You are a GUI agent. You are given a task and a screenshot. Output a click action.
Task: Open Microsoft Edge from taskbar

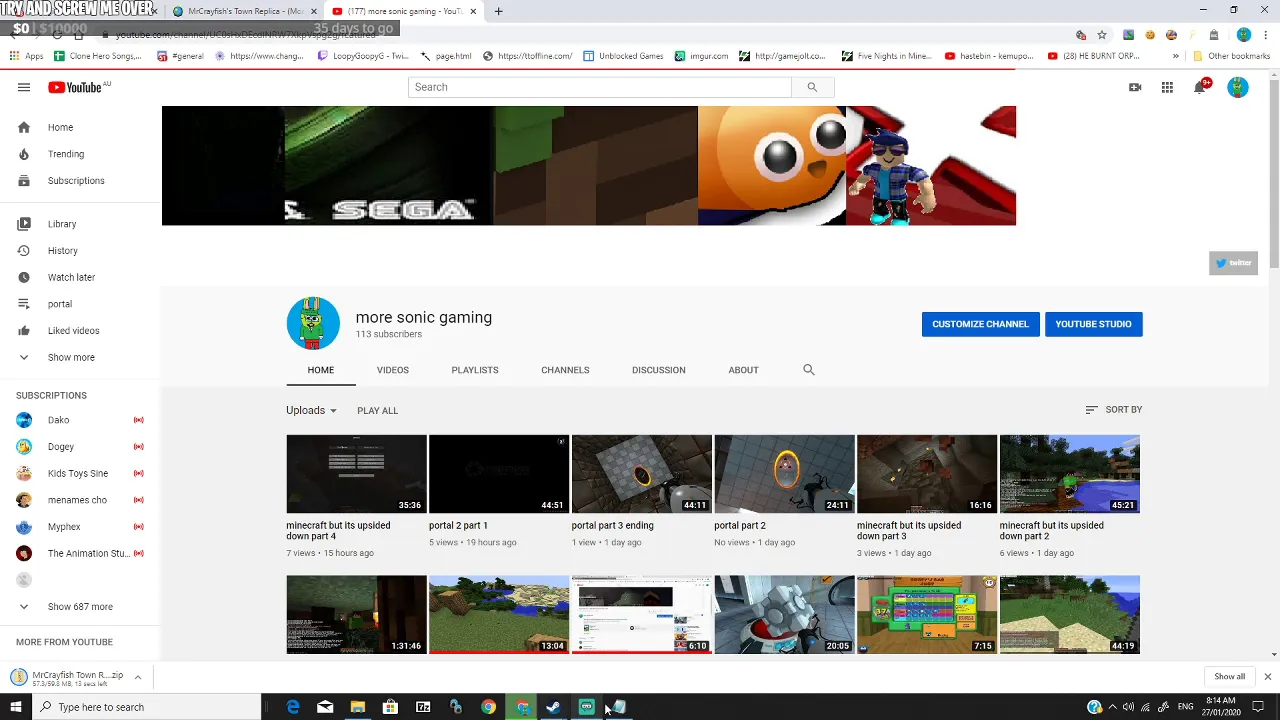click(x=293, y=707)
